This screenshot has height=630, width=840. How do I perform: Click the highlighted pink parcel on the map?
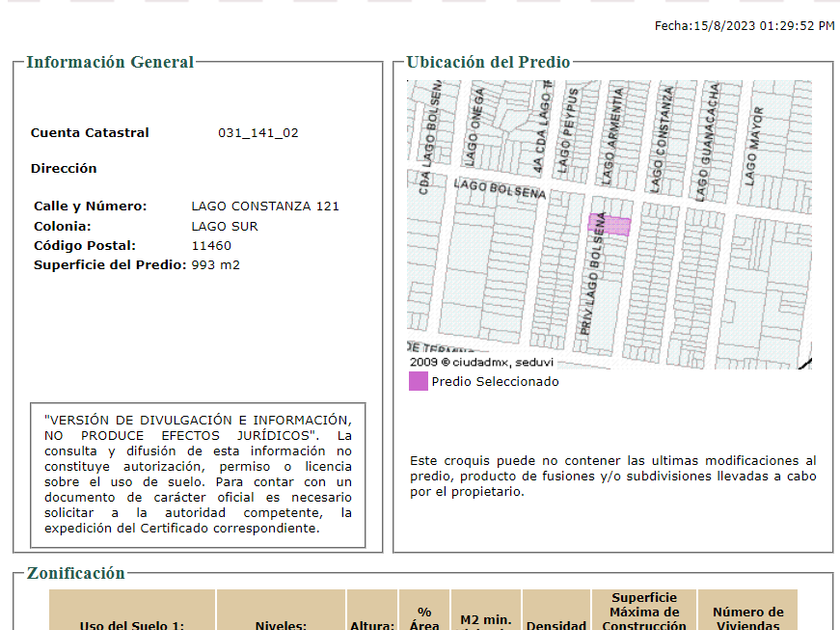click(x=616, y=226)
